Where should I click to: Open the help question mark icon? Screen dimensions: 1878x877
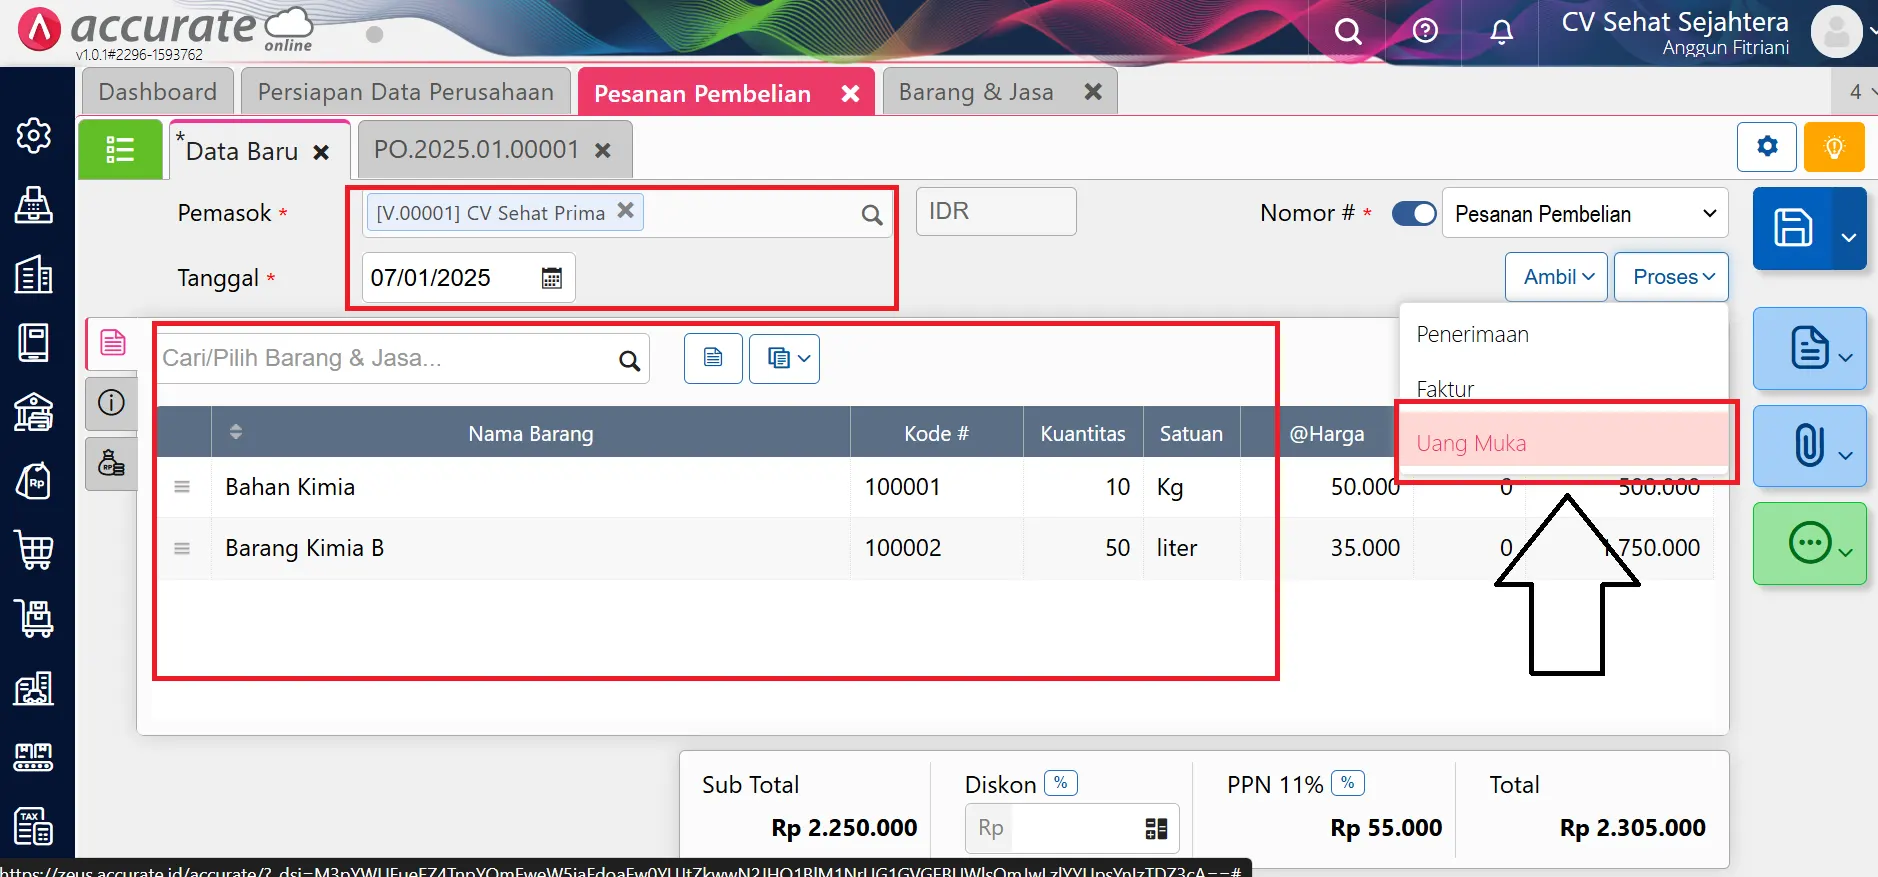coord(1425,31)
